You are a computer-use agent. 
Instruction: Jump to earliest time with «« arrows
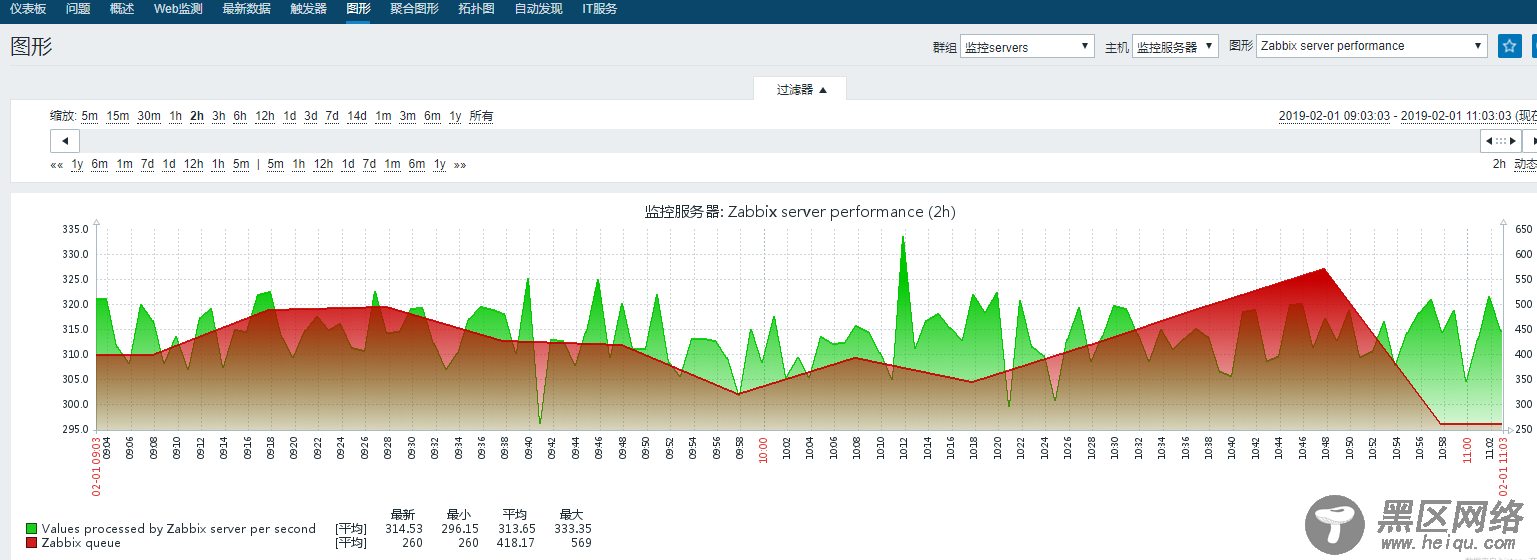tap(57, 164)
